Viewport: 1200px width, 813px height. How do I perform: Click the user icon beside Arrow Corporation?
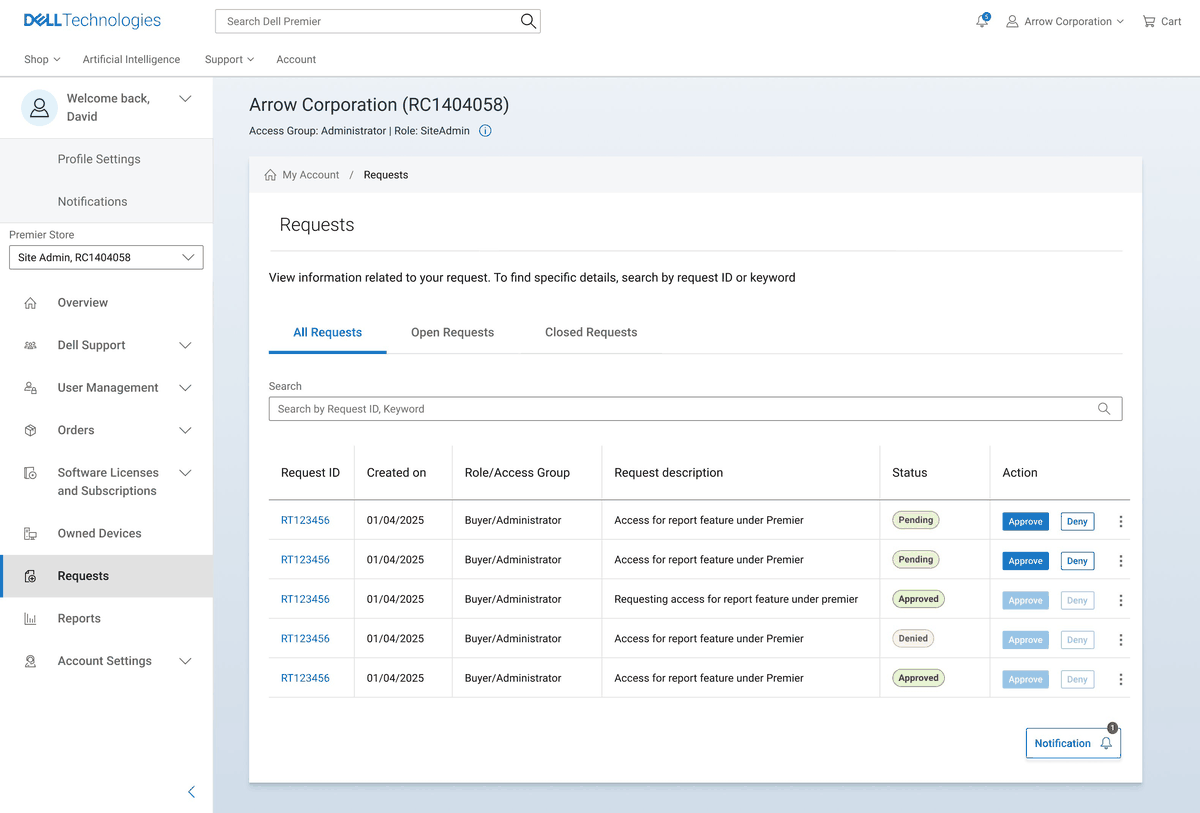(x=1012, y=21)
